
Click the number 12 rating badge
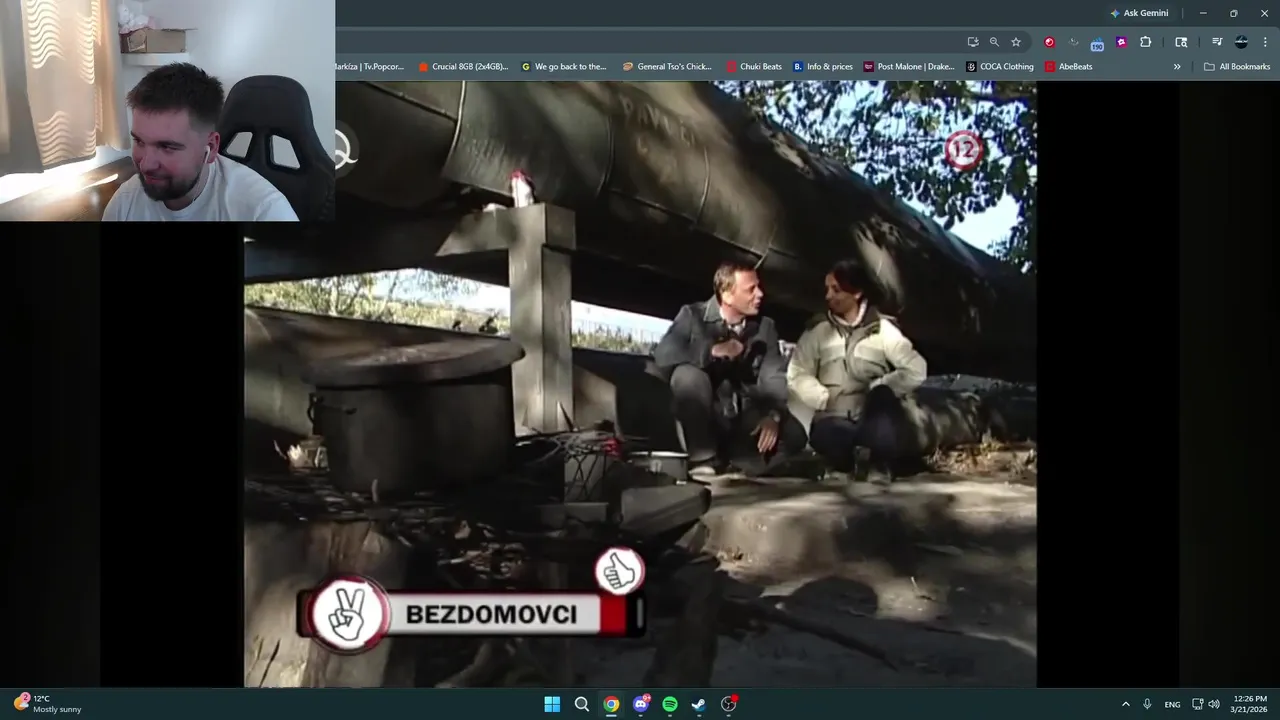coord(963,151)
